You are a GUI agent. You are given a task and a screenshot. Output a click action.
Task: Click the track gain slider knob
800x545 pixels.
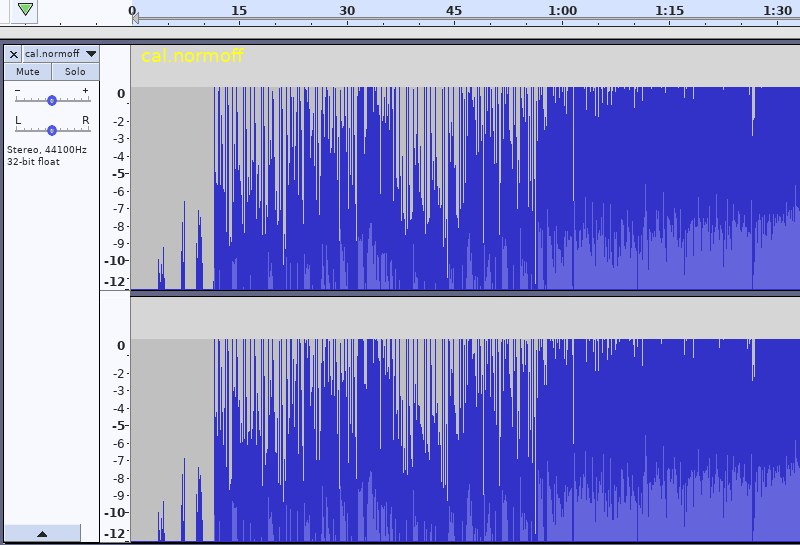[x=52, y=101]
